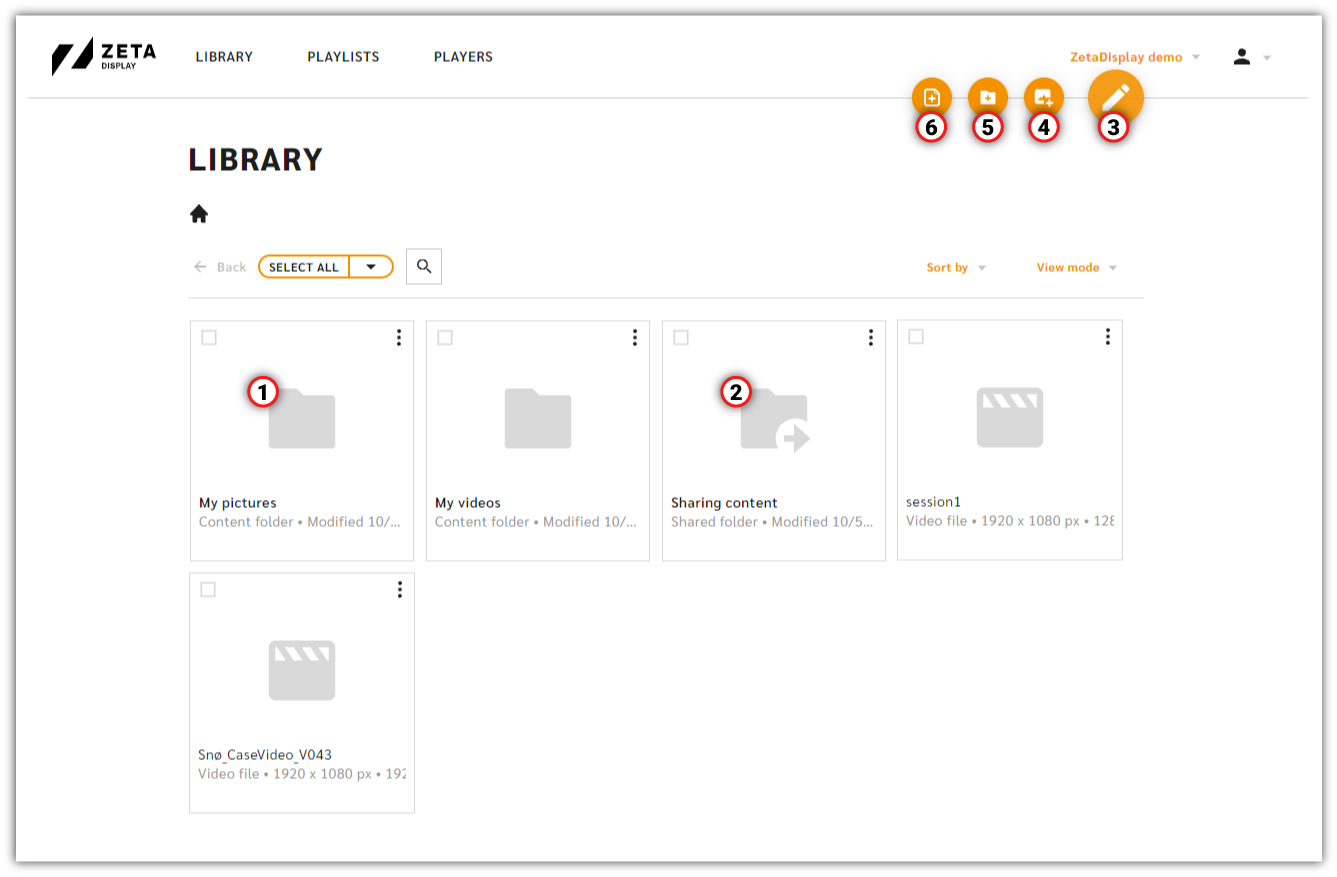Viewport: 1337px width, 877px height.
Task: Switch to the PLAYLISTS tab
Action: tap(343, 57)
